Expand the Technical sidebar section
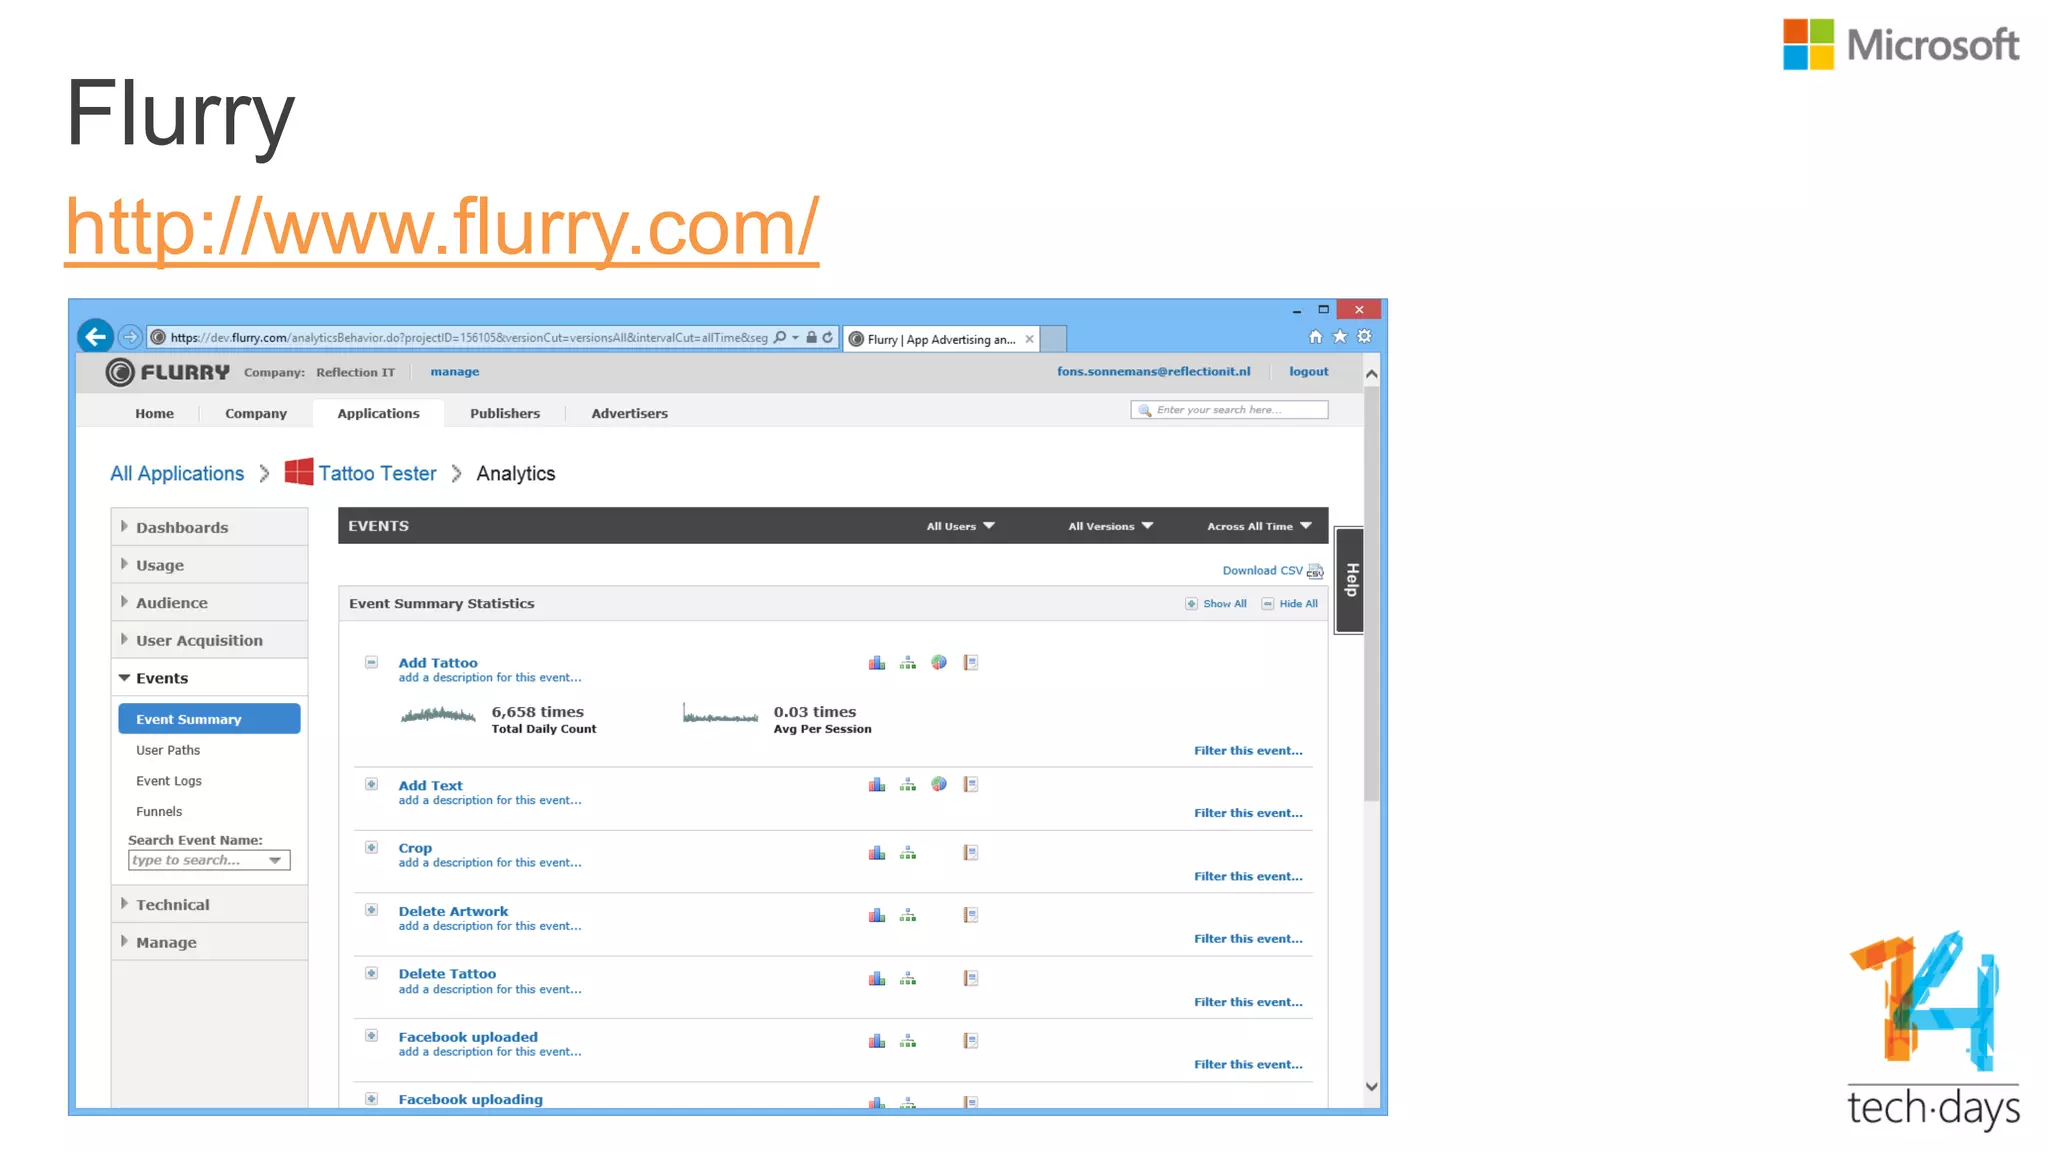This screenshot has width=2048, height=1152. click(210, 905)
